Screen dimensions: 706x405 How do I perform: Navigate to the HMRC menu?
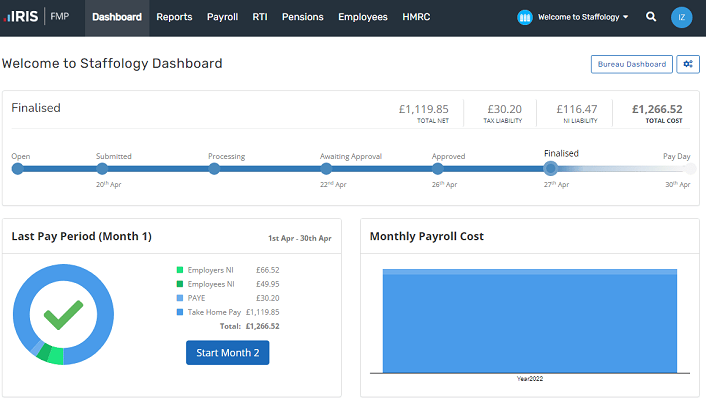[418, 17]
